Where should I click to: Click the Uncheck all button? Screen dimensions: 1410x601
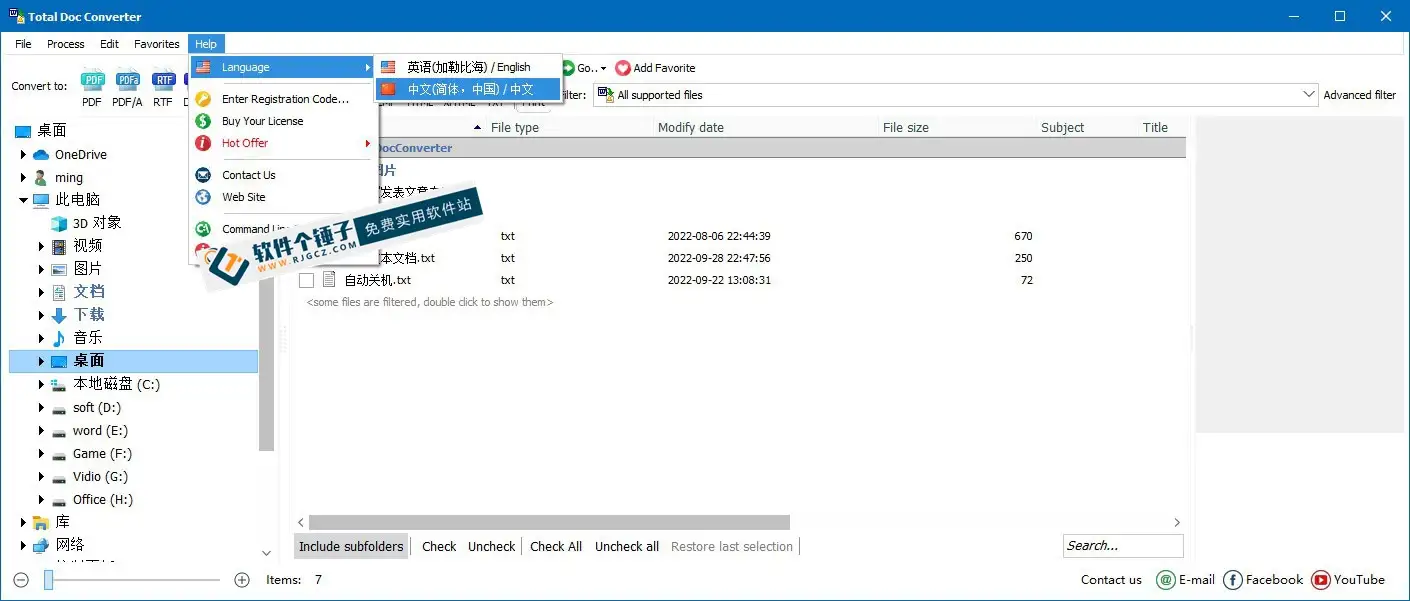627,546
